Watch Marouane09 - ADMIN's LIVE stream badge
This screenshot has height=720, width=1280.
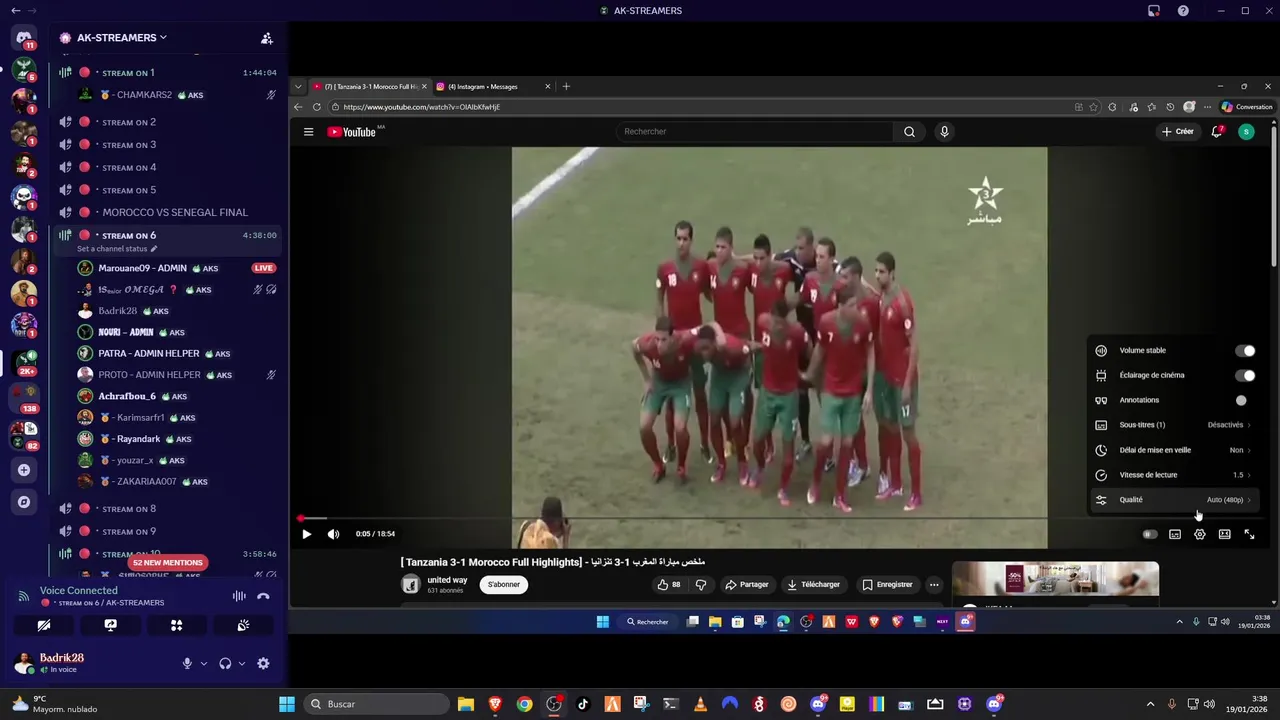(x=263, y=268)
